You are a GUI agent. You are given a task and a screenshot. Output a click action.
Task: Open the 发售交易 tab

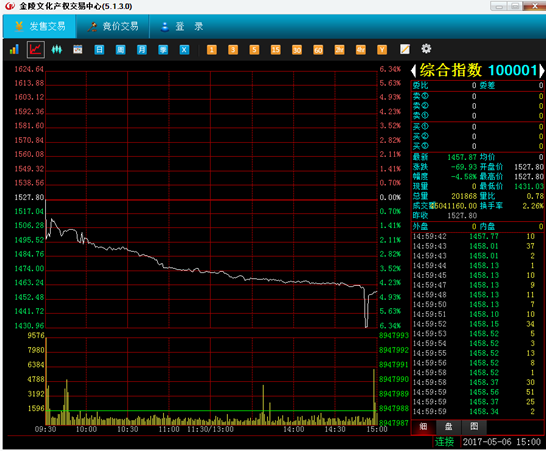pyautogui.click(x=39, y=26)
